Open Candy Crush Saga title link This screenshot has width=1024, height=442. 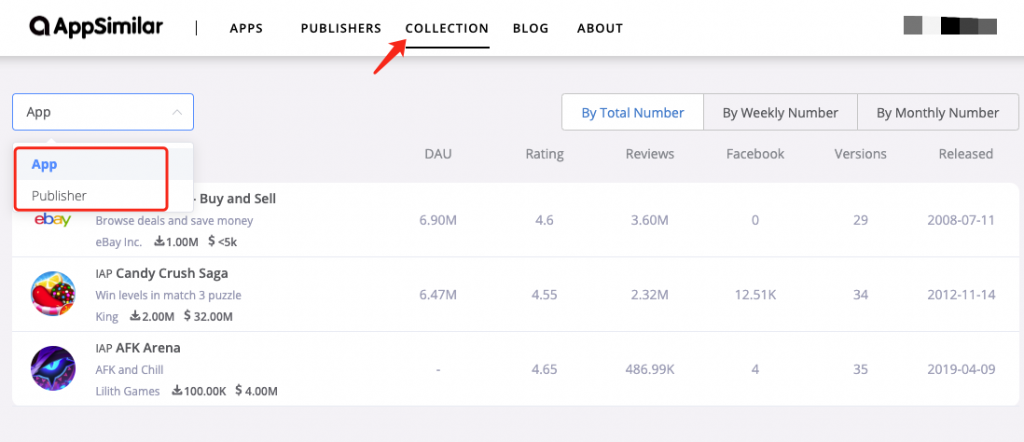coord(172,274)
